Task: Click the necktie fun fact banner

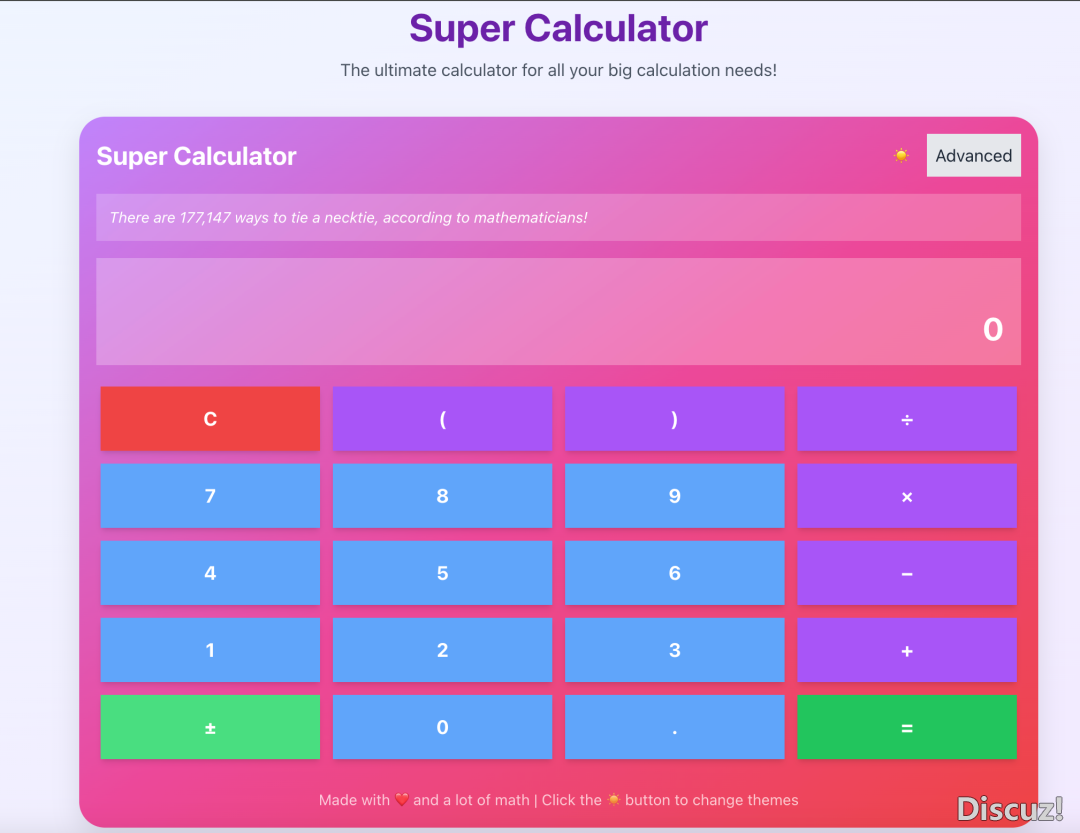Action: click(558, 218)
